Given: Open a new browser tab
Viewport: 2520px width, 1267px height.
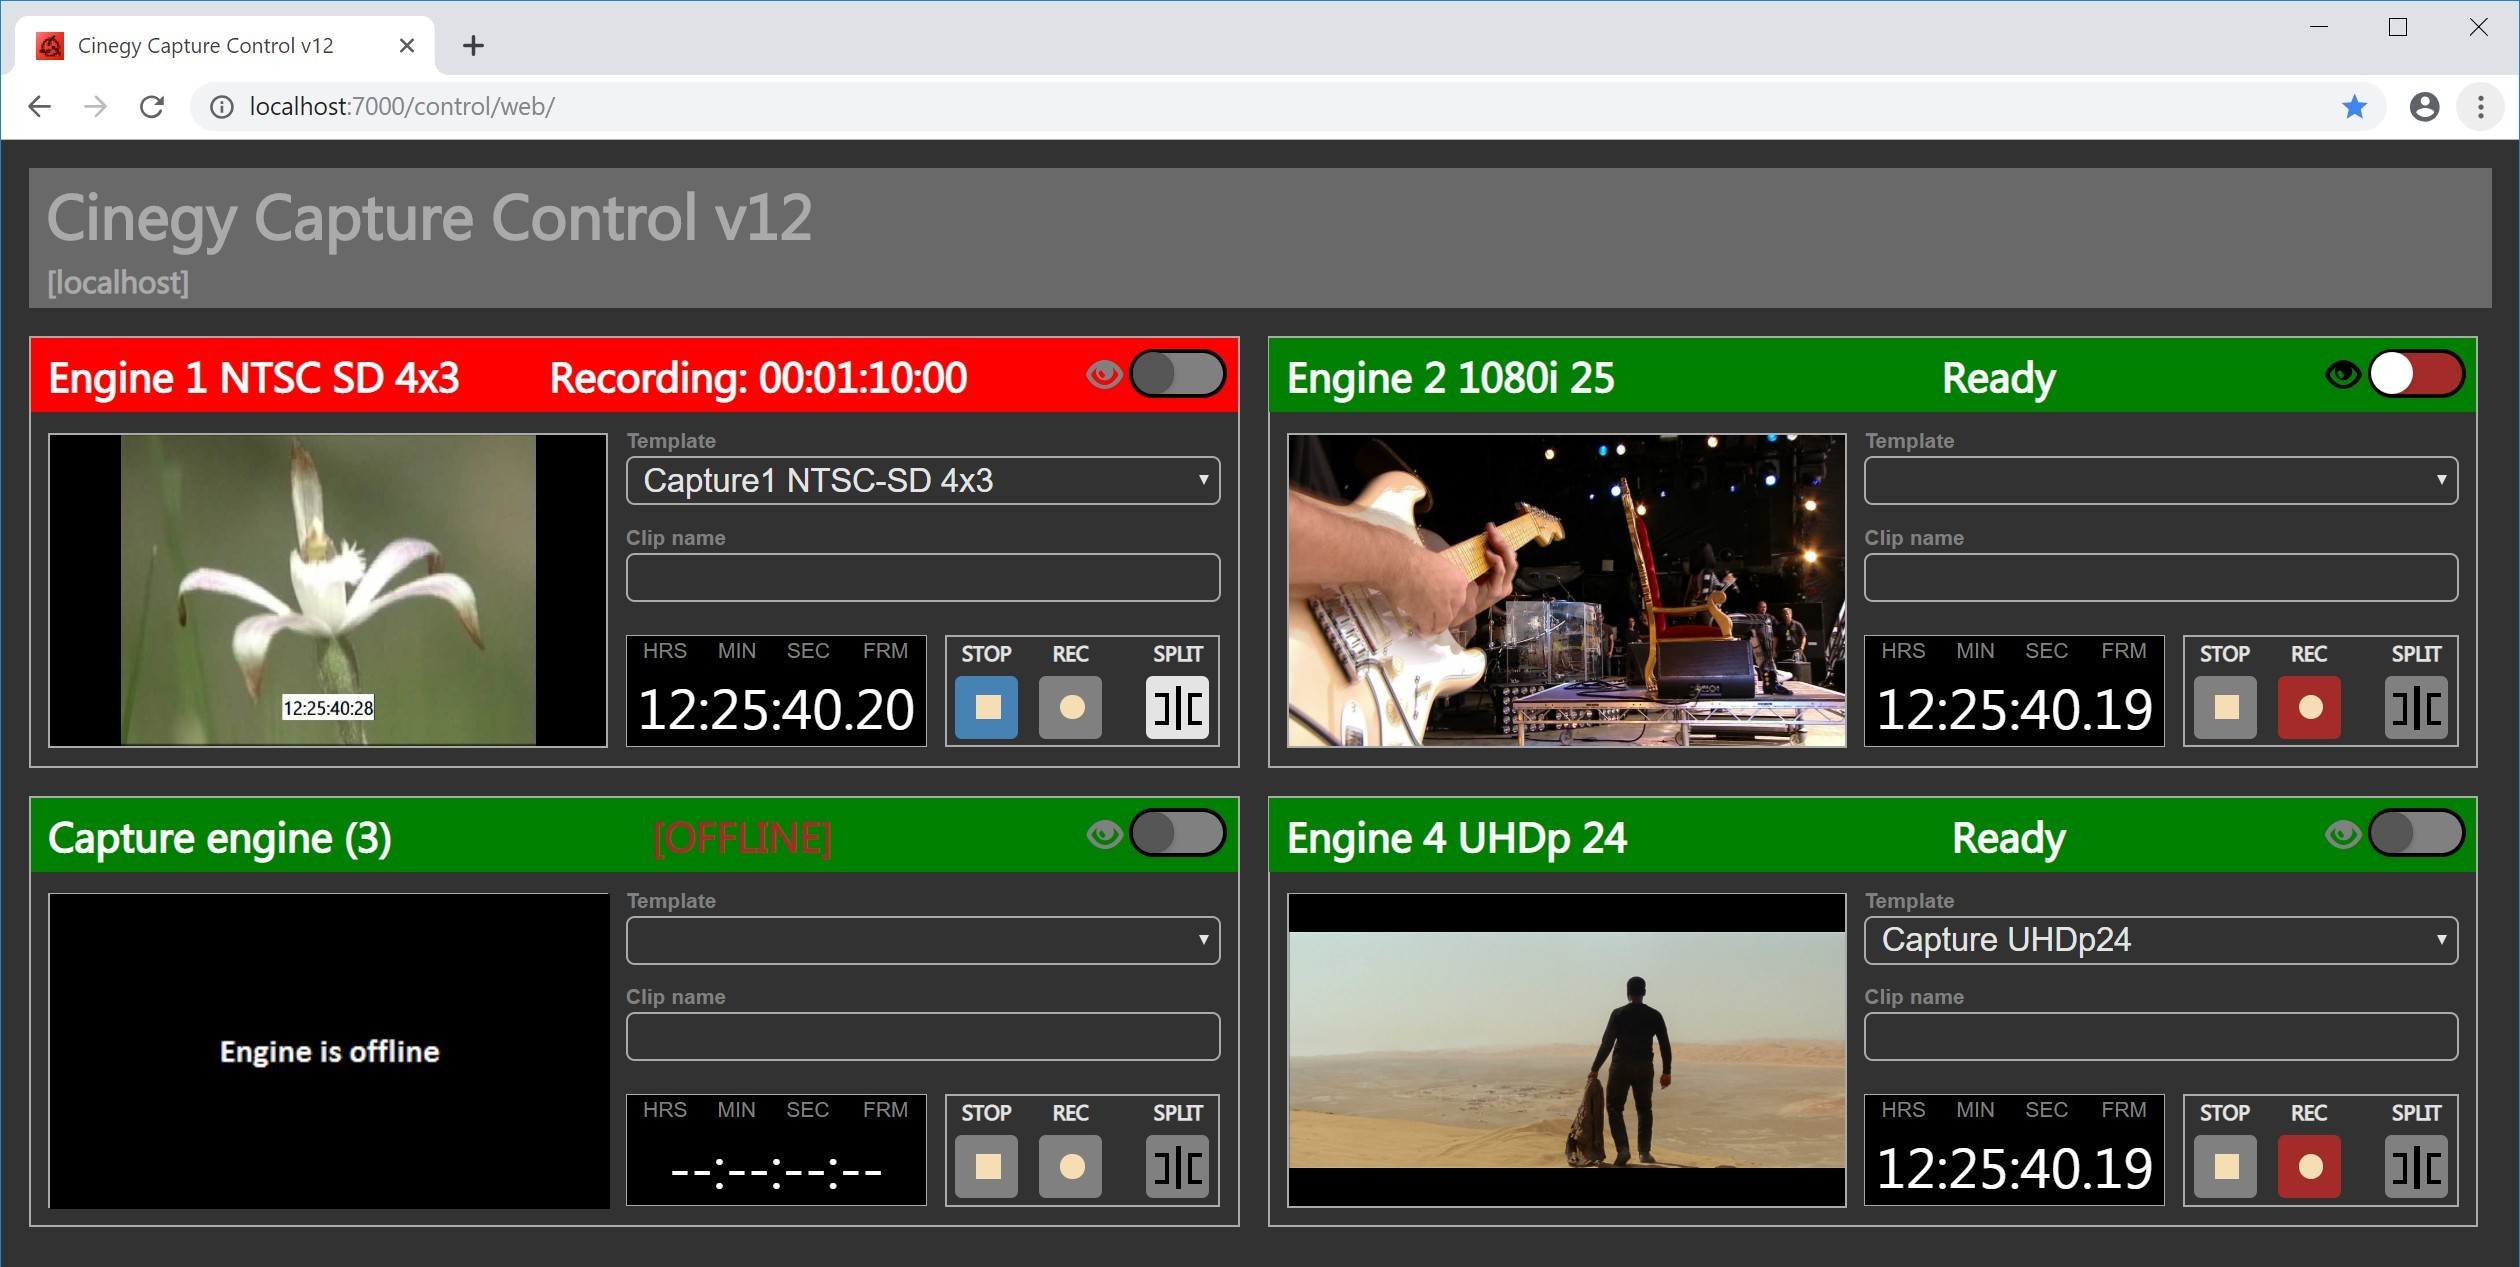Looking at the screenshot, I should [x=474, y=46].
